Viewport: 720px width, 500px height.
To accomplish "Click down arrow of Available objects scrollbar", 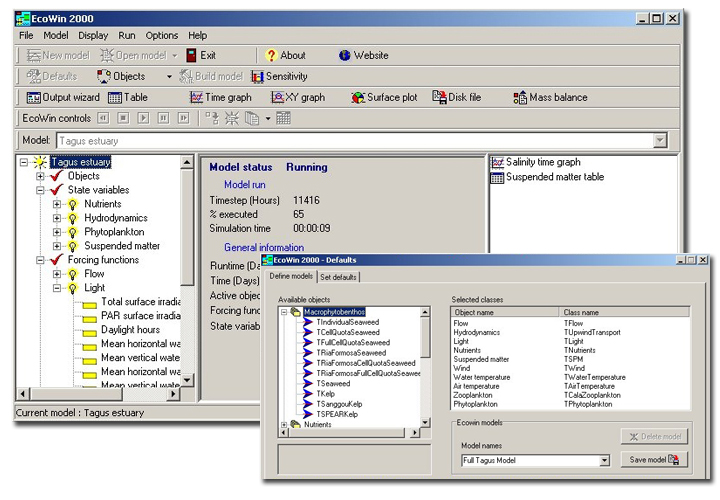I will [425, 422].
